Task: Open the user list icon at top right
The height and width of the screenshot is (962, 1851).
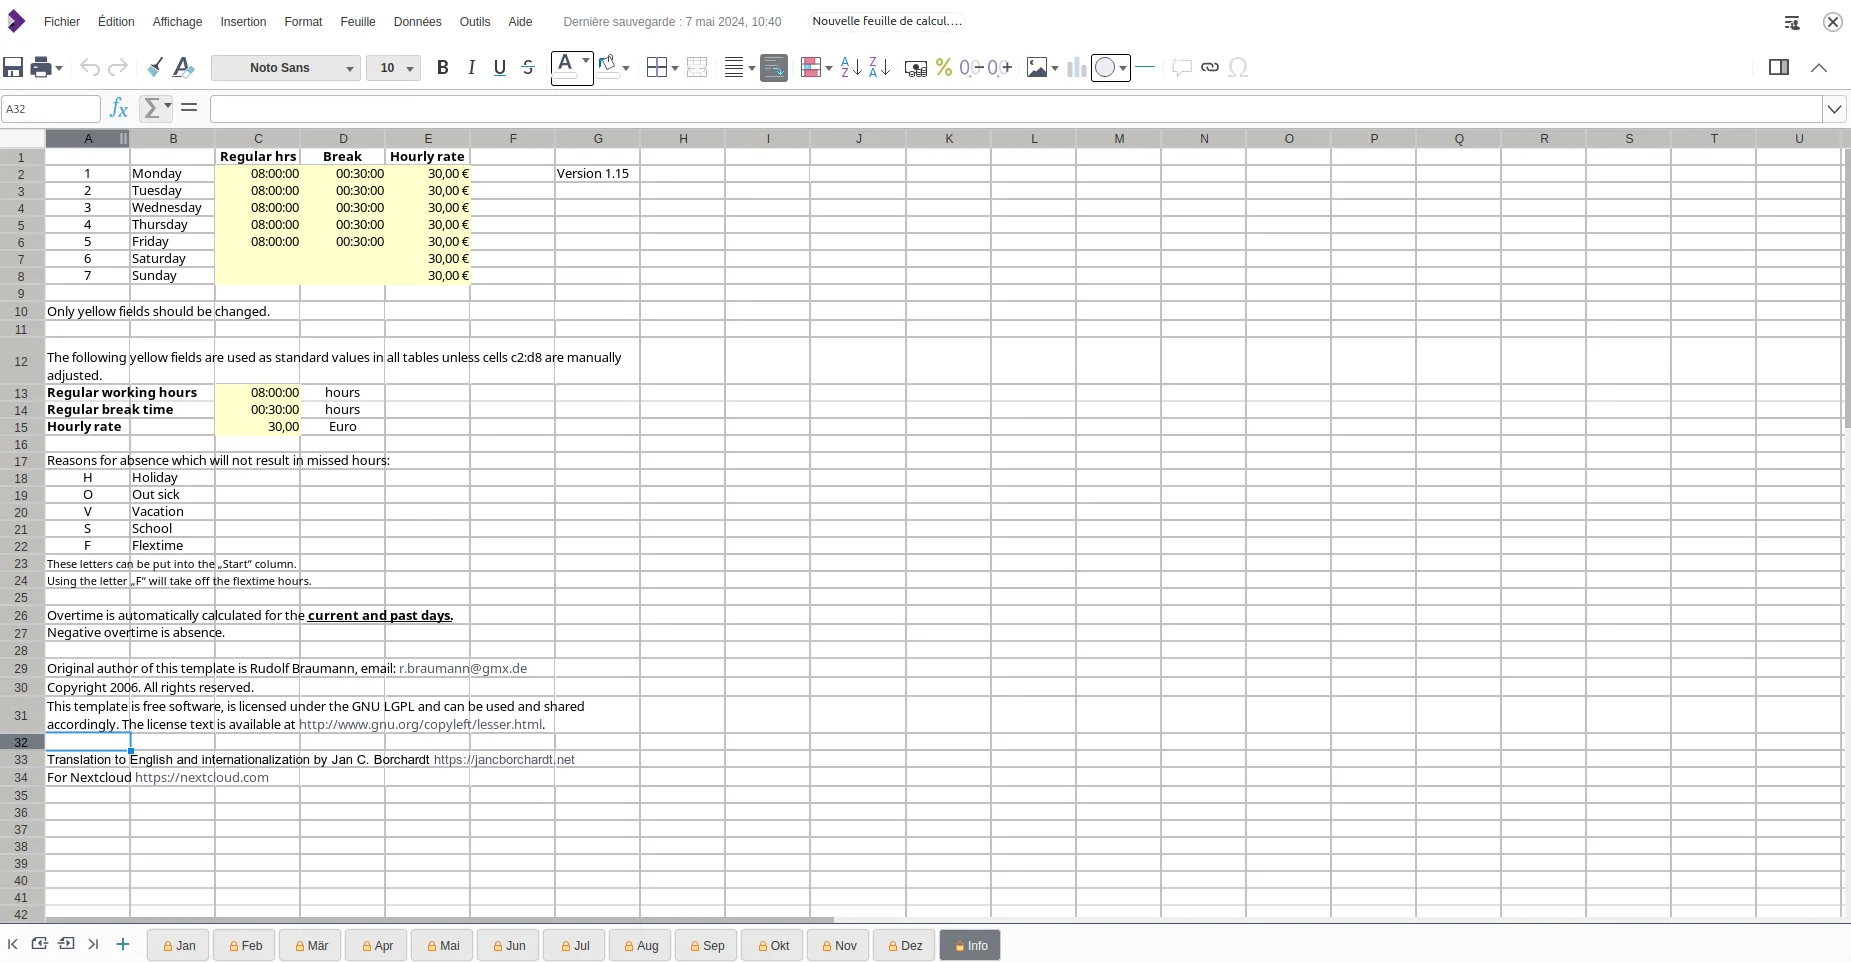Action: click(1792, 22)
